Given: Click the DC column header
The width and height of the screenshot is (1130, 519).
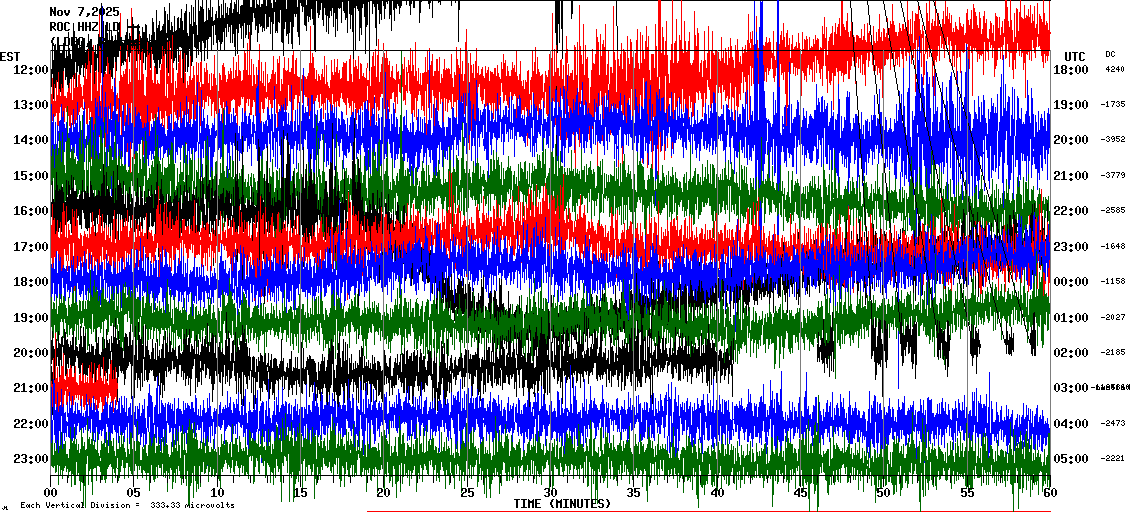Looking at the screenshot, I should tap(1110, 54).
